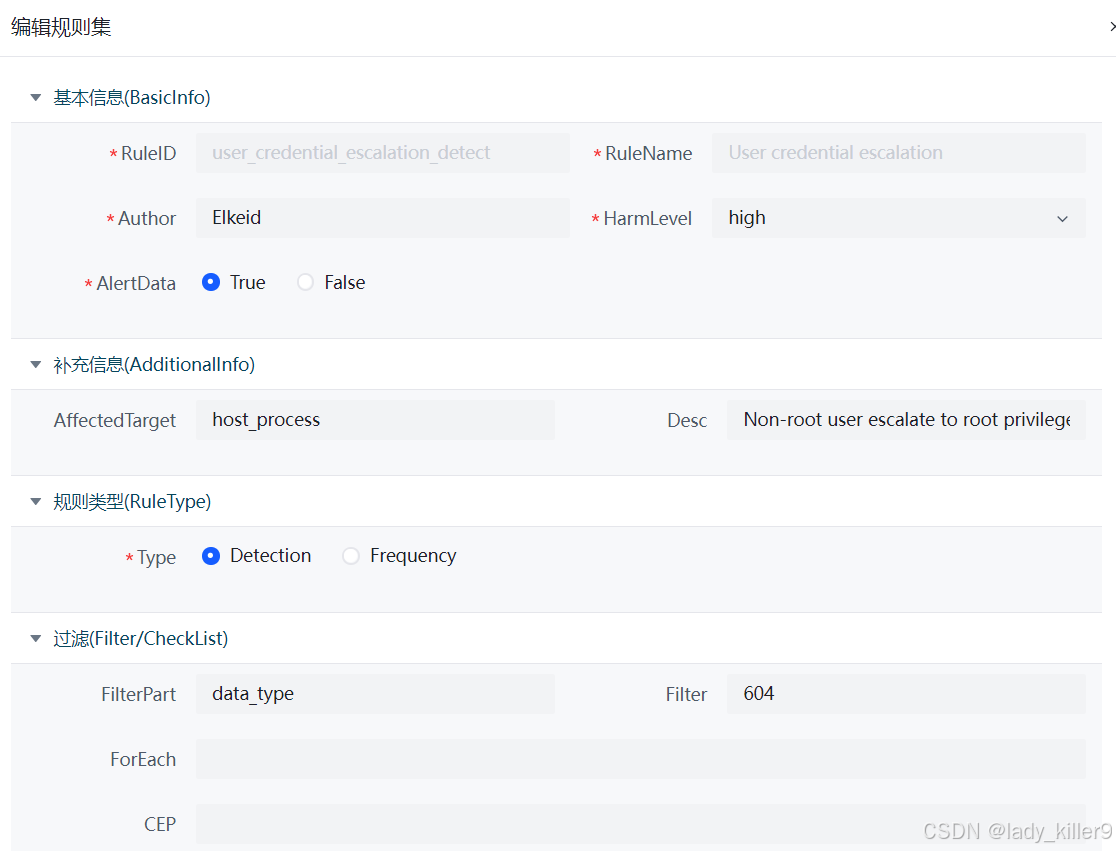Click the 基本信息(BasicInfo) section header

[x=132, y=98]
